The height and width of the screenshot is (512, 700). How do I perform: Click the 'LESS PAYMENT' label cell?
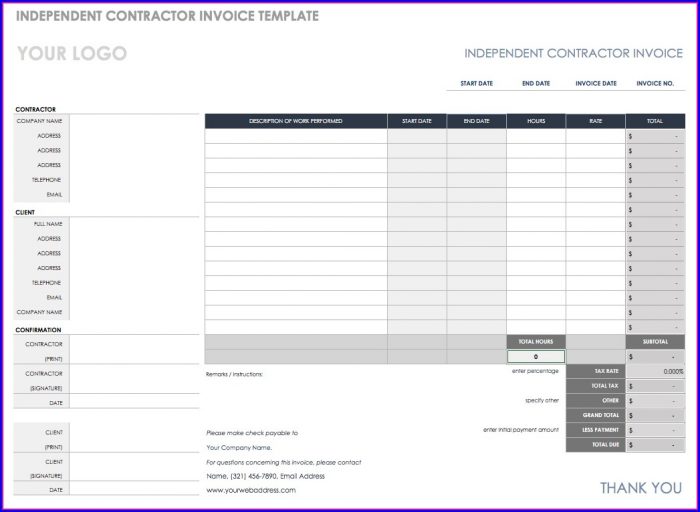pyautogui.click(x=596, y=430)
